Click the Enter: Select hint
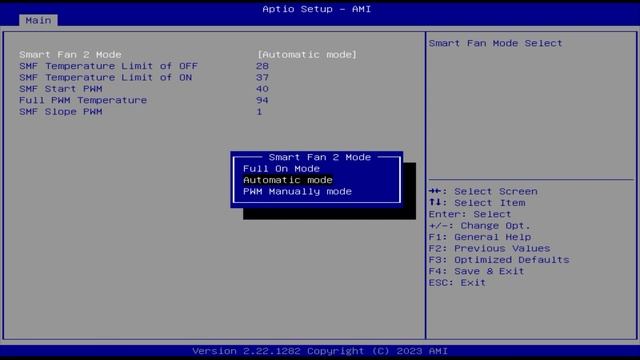The image size is (640, 360). click(470, 214)
